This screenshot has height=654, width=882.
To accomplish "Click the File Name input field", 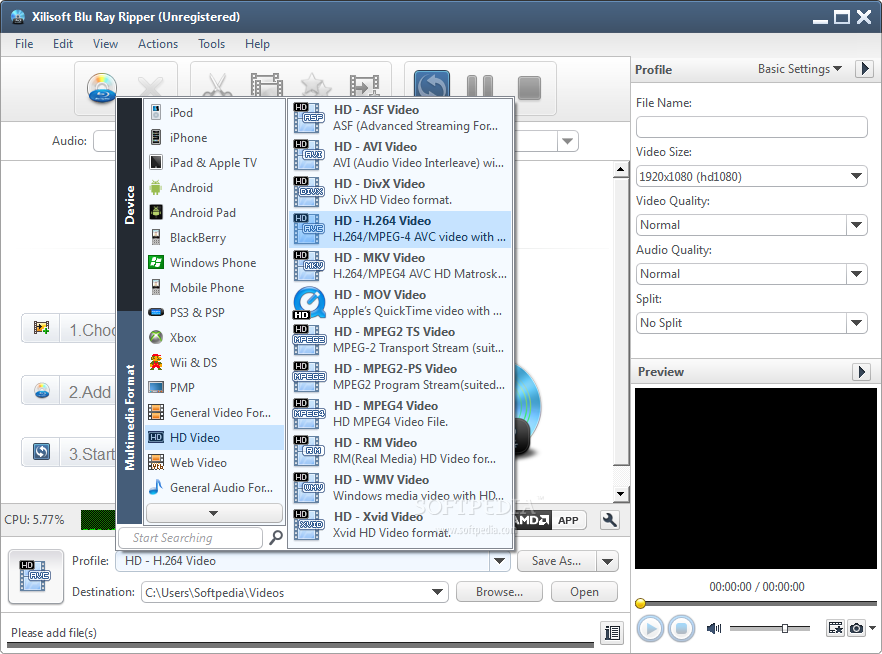I will click(752, 127).
